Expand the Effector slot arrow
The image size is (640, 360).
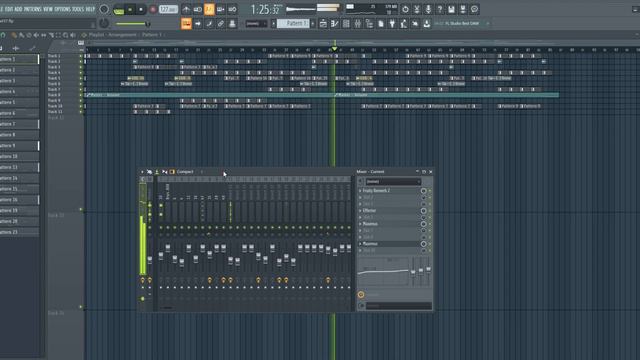point(360,211)
